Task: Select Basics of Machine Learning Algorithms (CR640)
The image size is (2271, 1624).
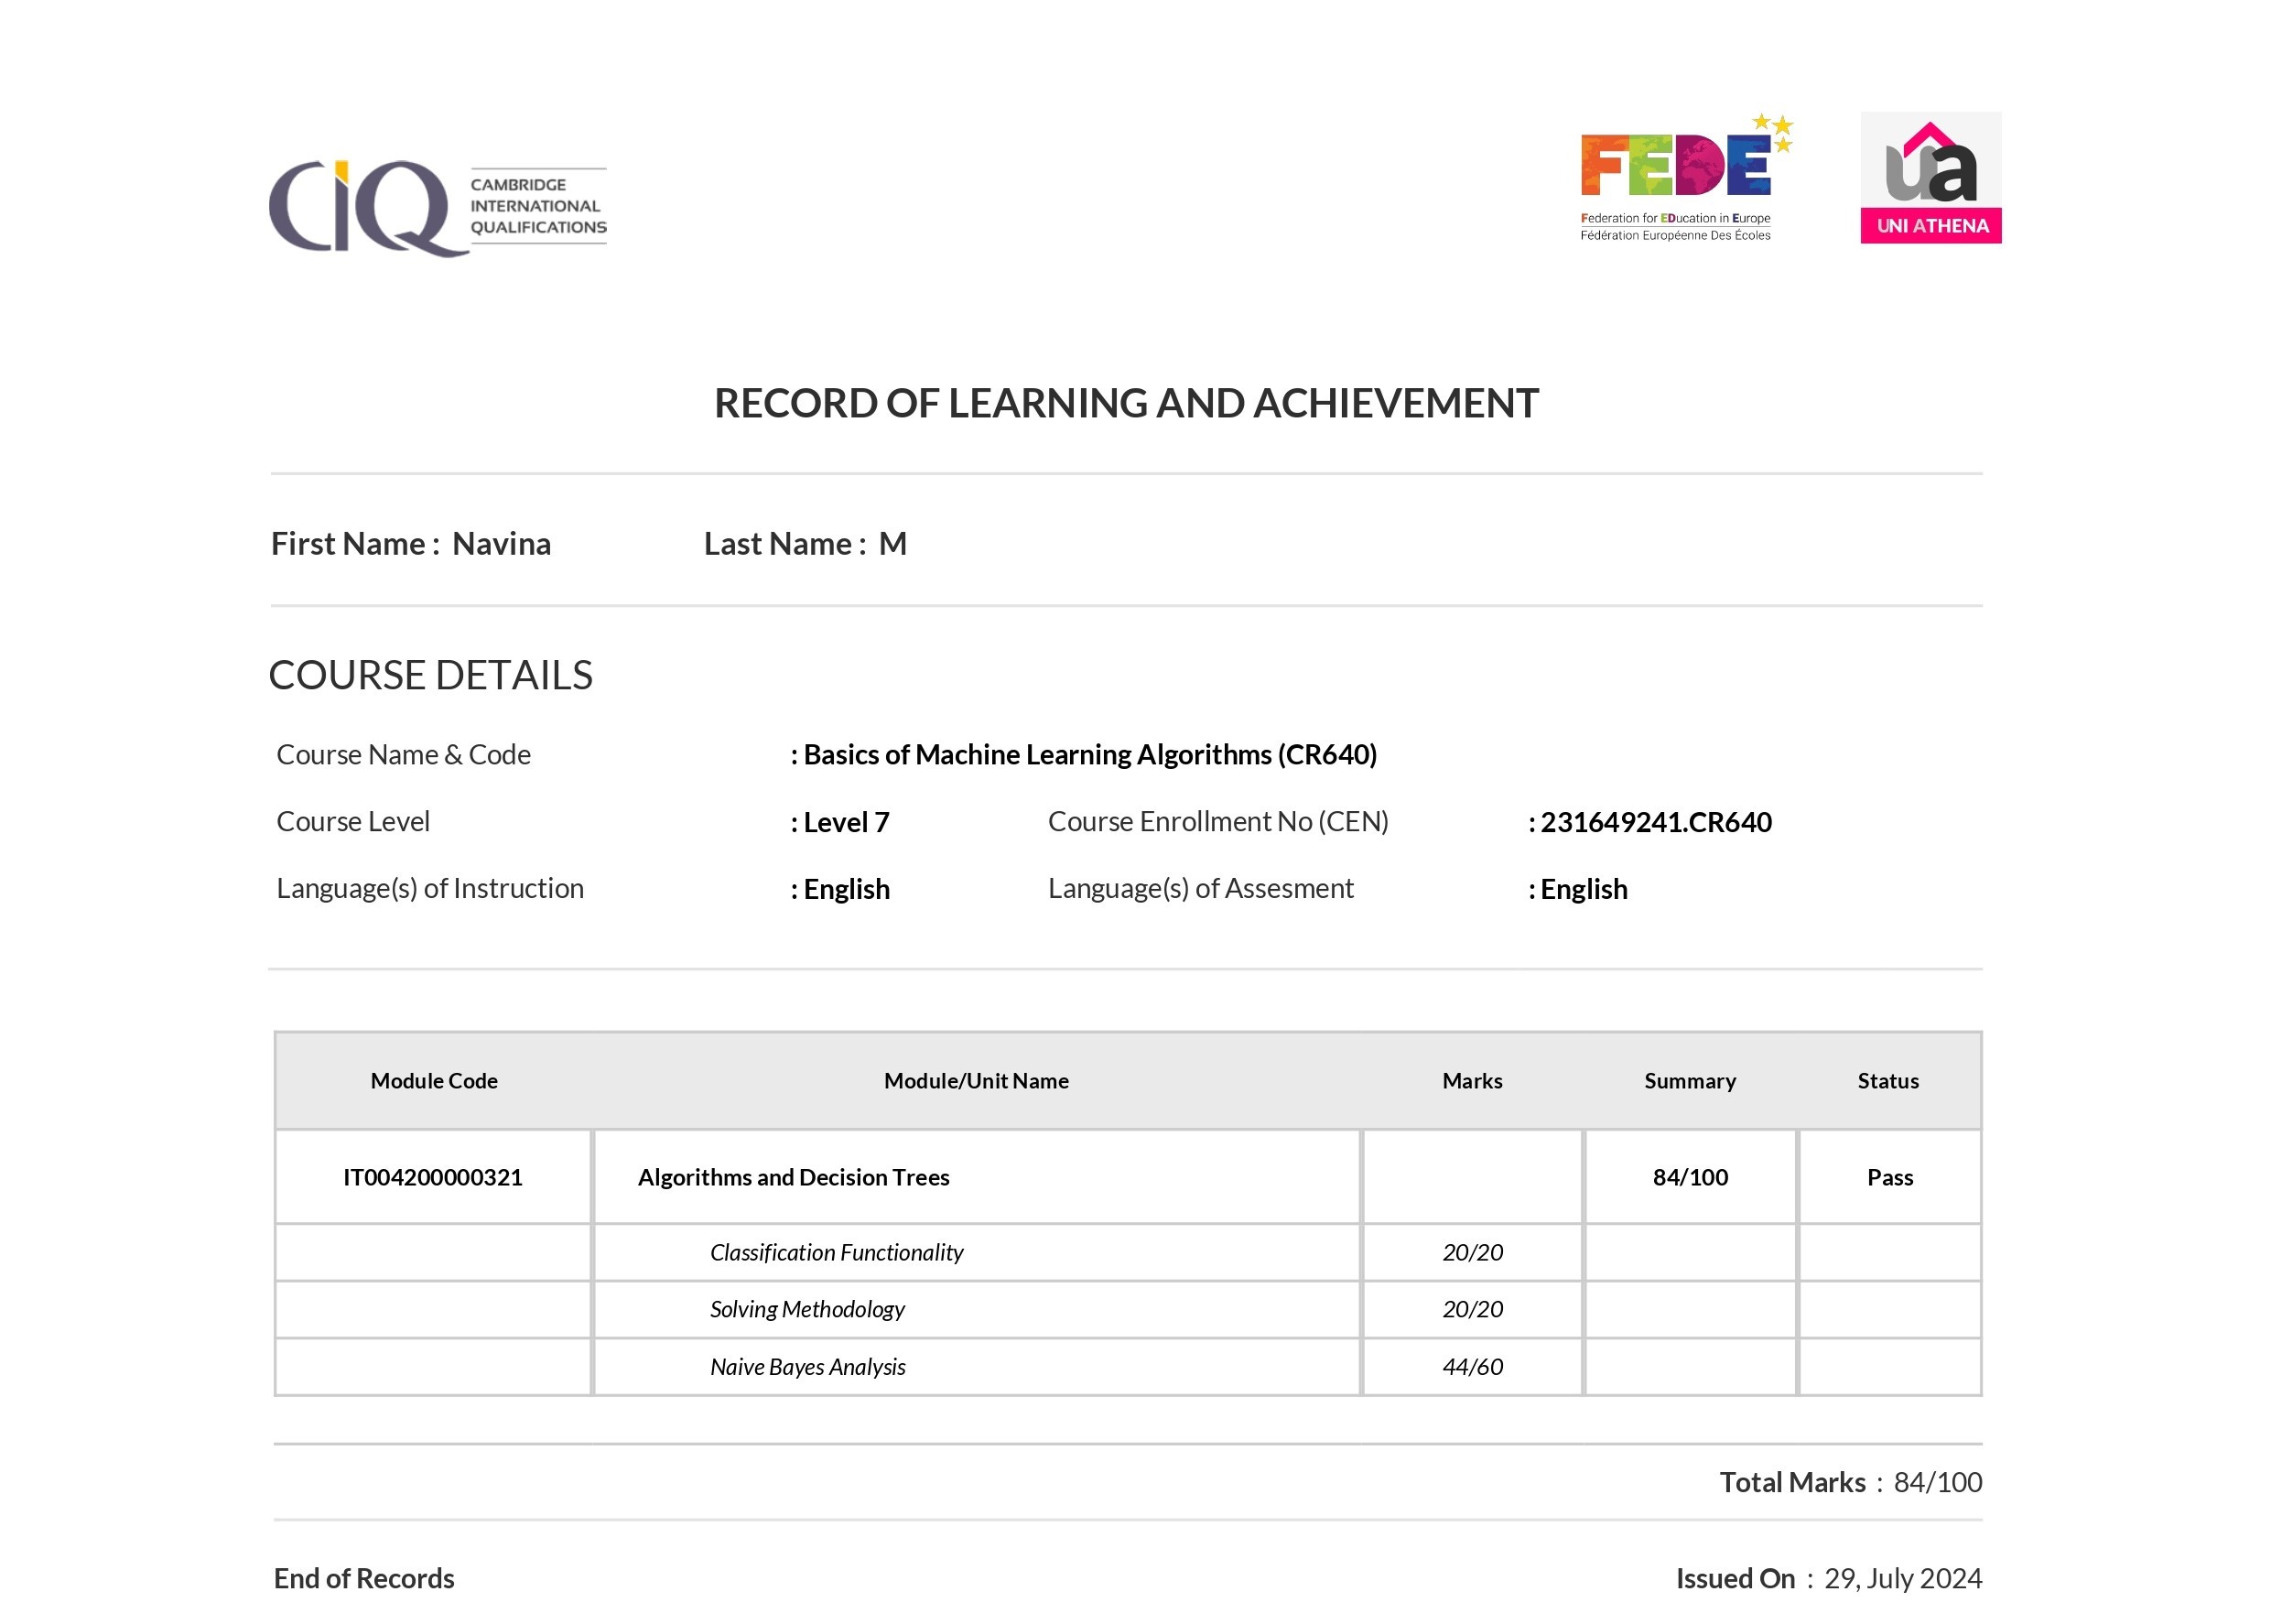Action: coord(1090,754)
